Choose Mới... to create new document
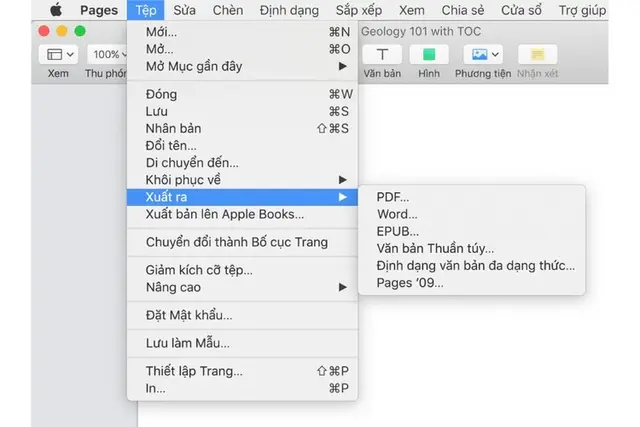Viewport: 640px width, 427px height. coord(242,32)
